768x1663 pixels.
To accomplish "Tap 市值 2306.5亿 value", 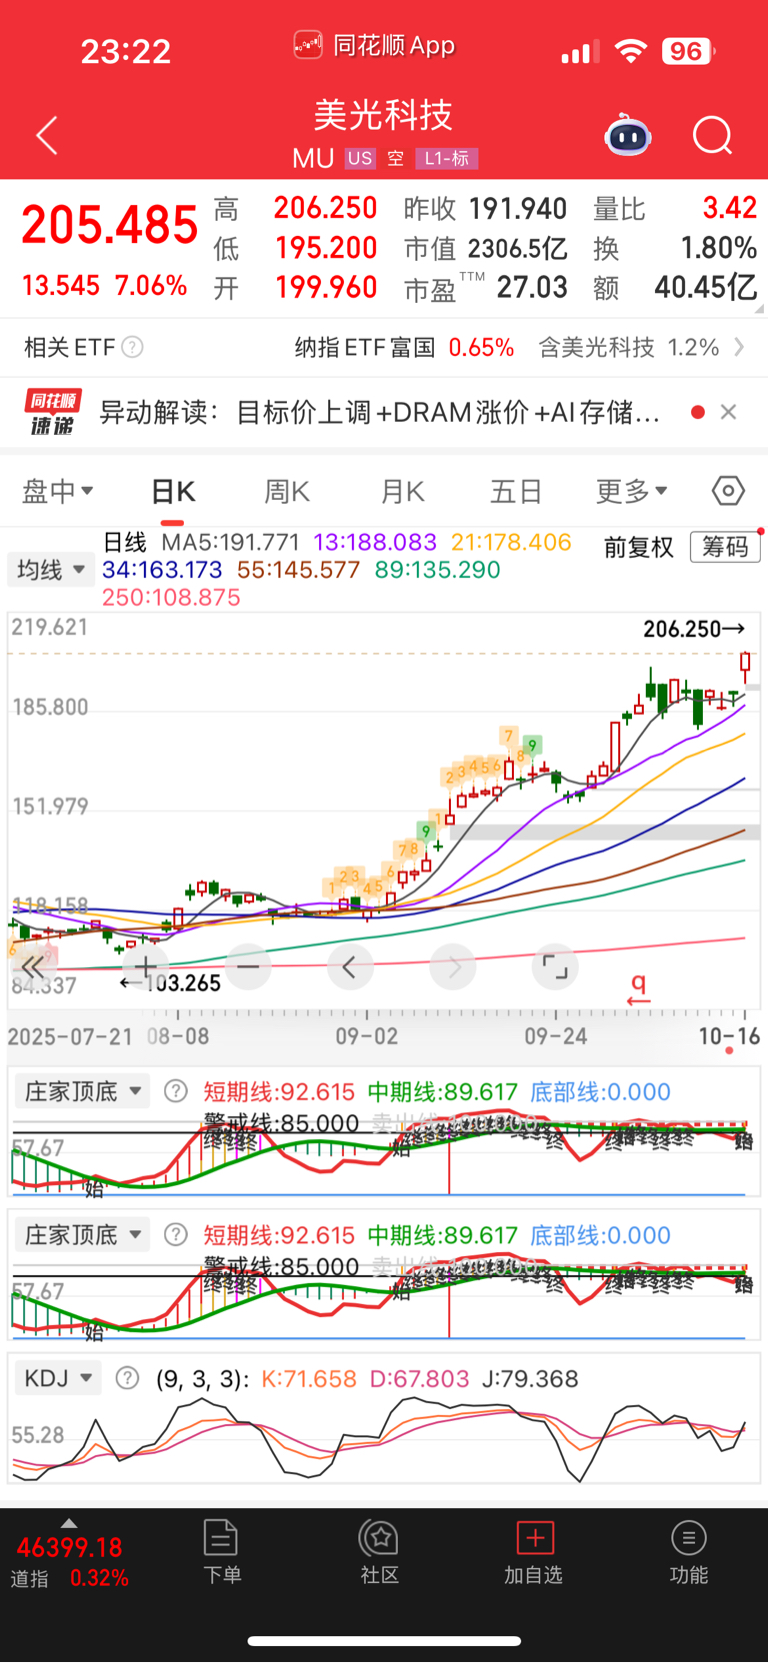I will [x=517, y=248].
